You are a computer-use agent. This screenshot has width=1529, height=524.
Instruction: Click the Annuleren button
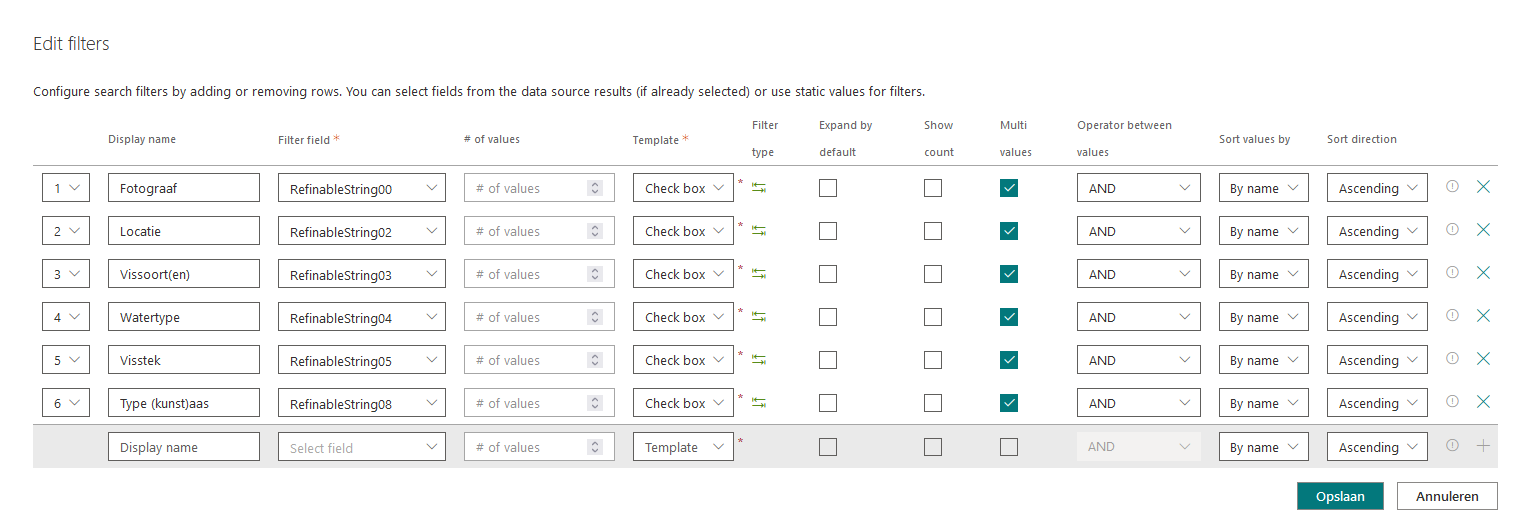pos(1447,496)
